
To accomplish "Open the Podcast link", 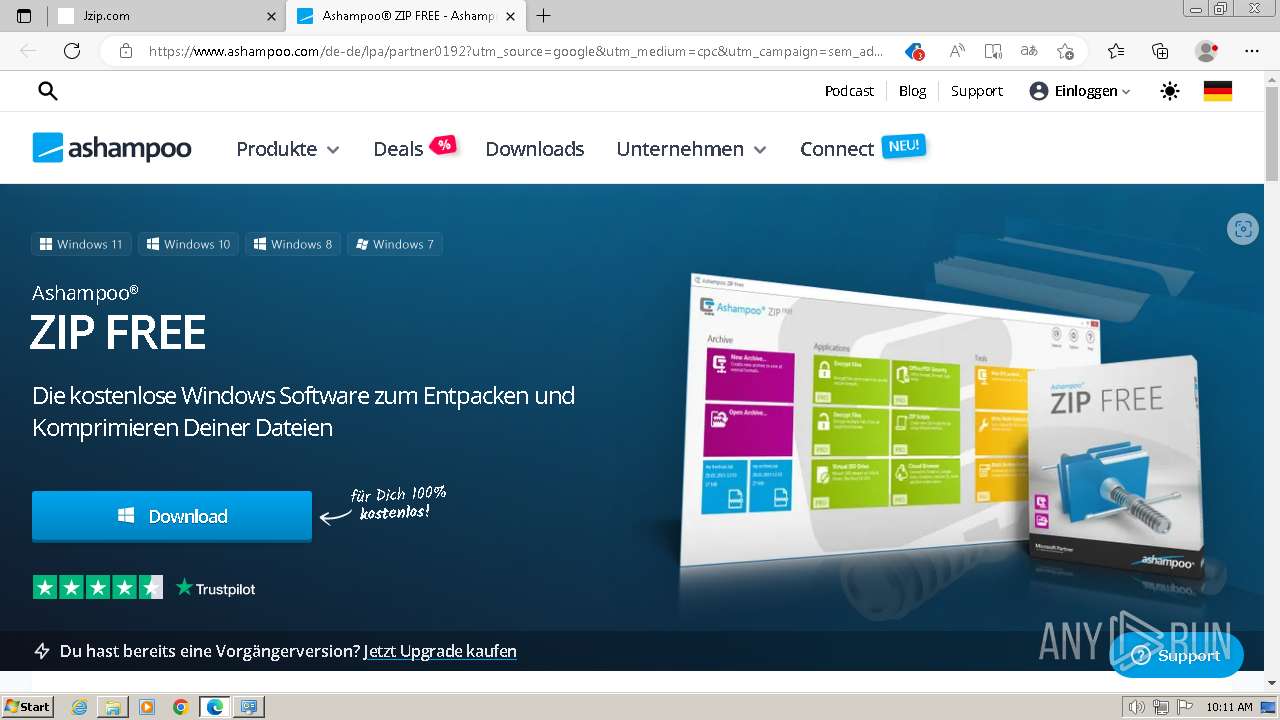I will coord(849,91).
